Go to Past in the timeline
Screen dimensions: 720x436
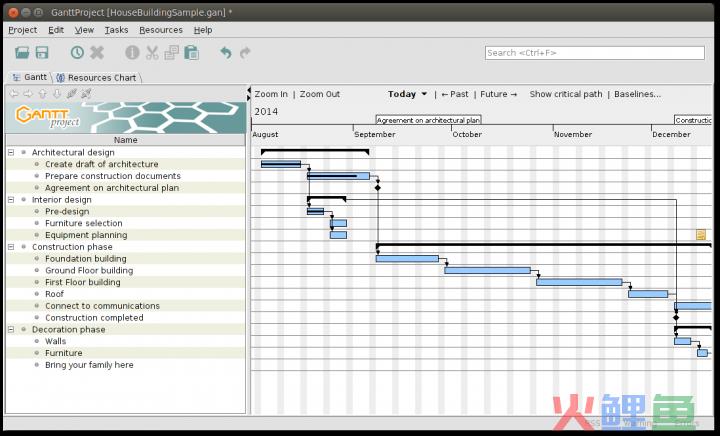click(455, 94)
